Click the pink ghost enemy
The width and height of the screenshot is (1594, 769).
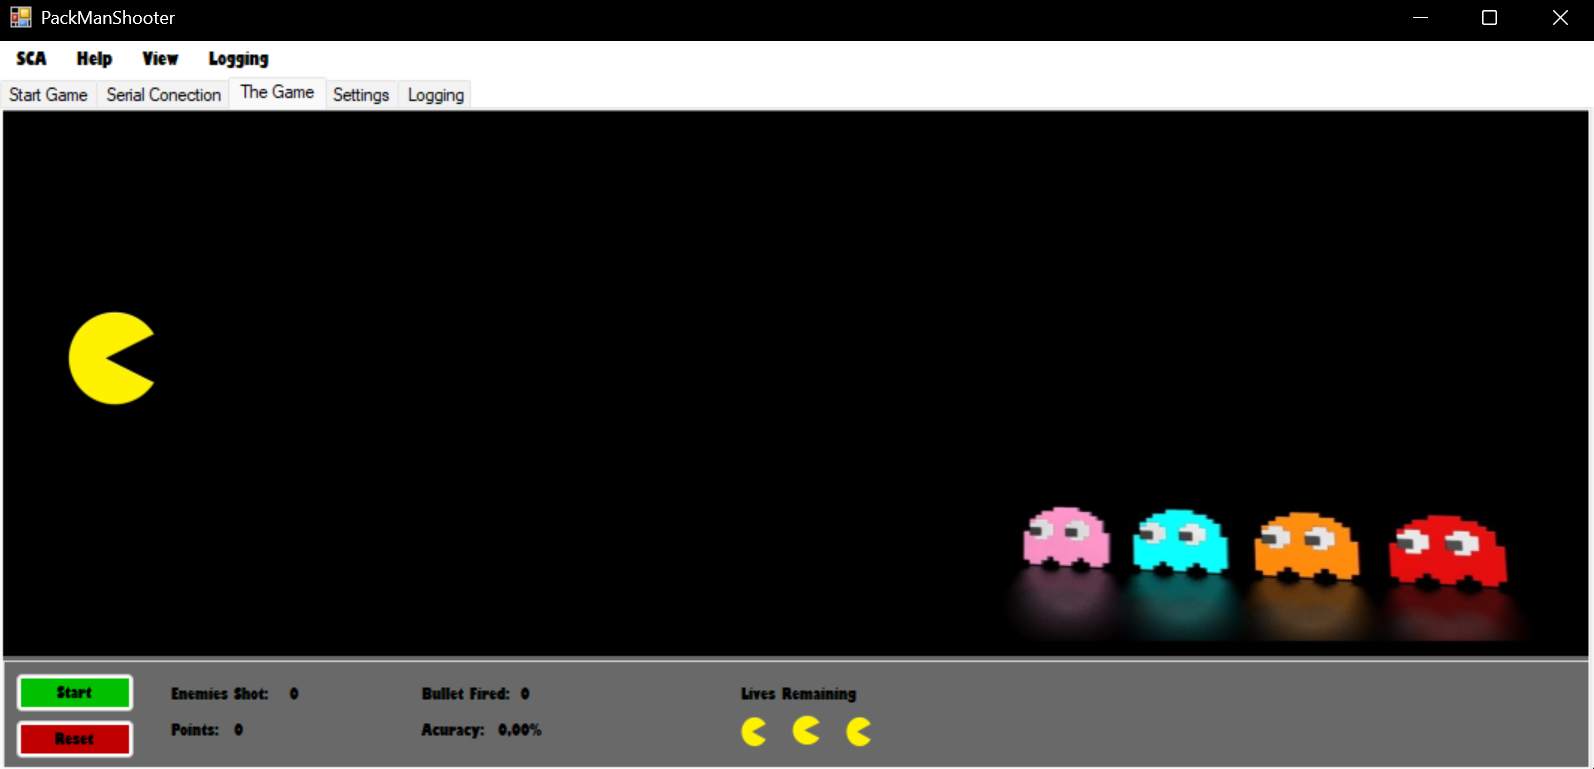tap(1066, 538)
